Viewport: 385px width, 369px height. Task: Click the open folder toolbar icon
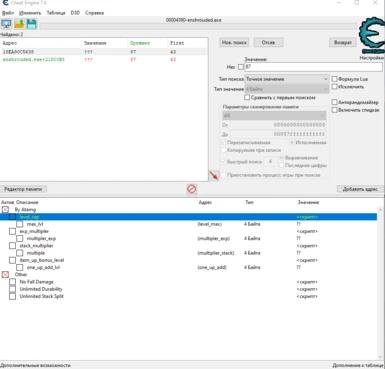[19, 24]
